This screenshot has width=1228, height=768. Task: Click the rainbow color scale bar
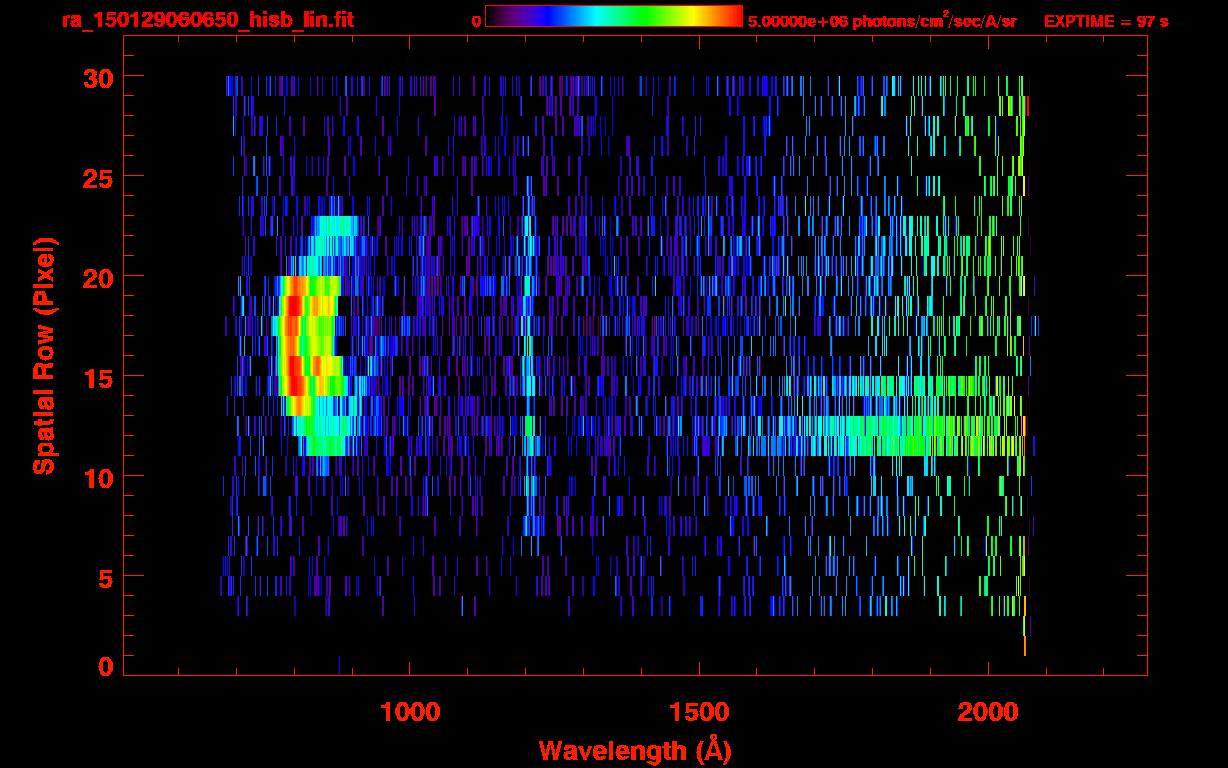pos(614,17)
